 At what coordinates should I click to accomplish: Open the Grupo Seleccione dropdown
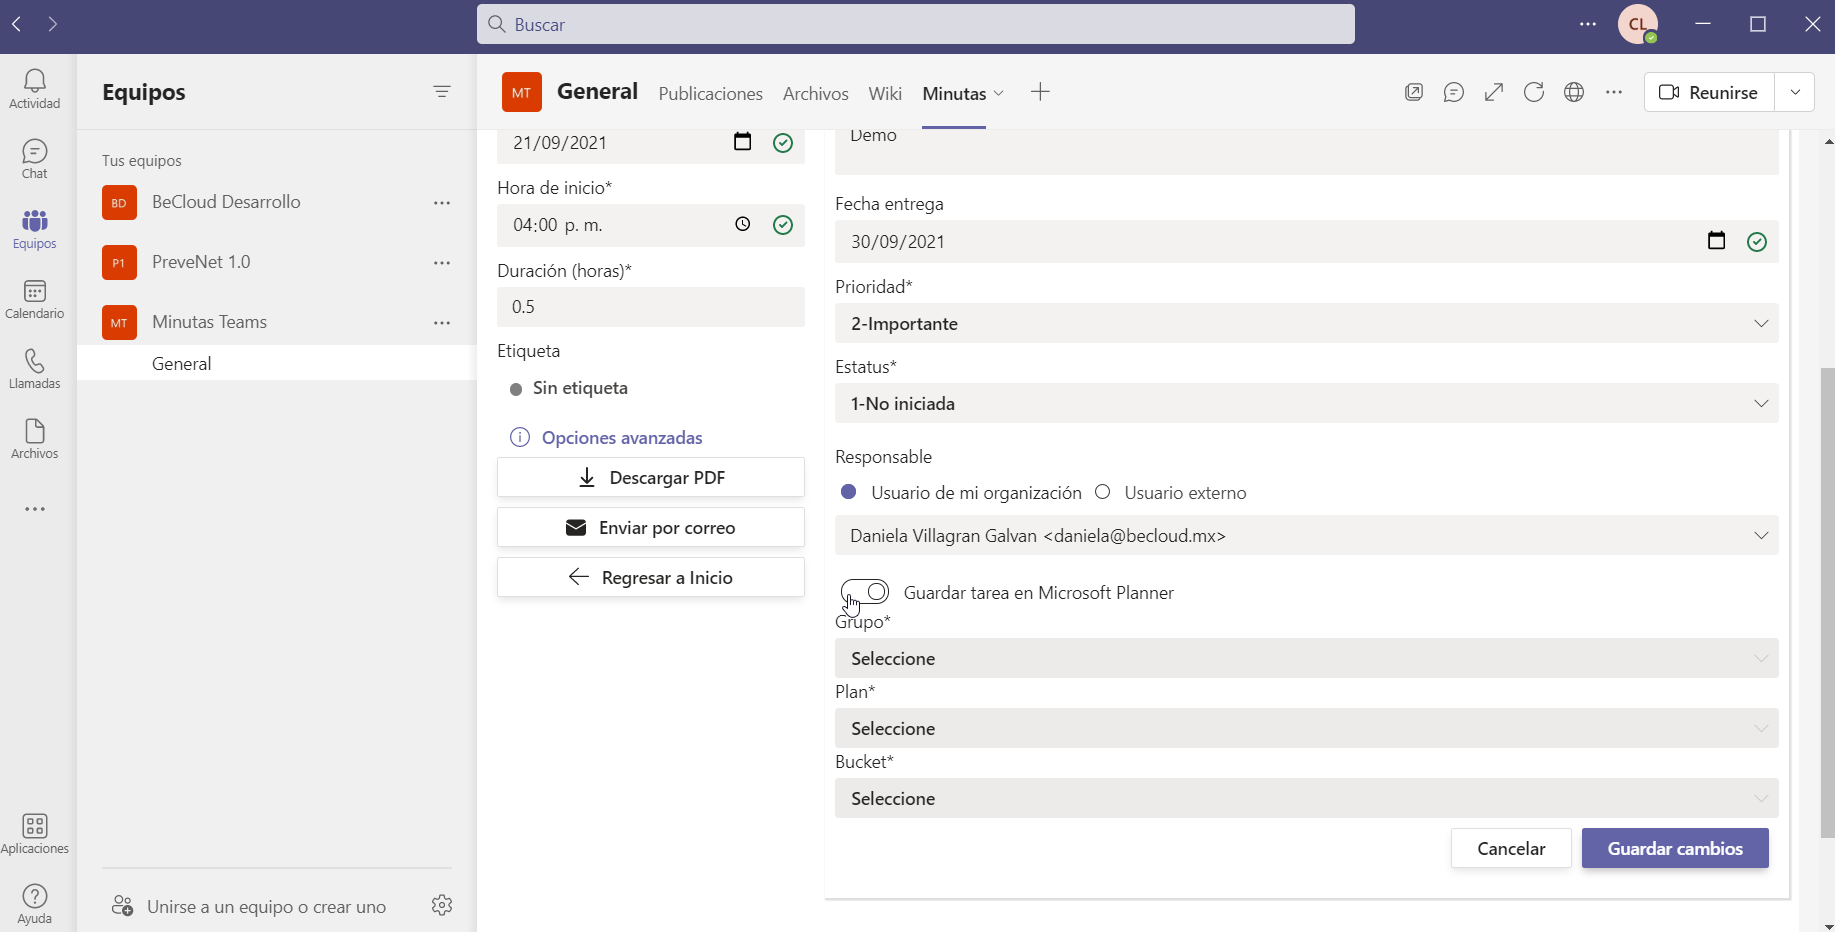[1307, 658]
